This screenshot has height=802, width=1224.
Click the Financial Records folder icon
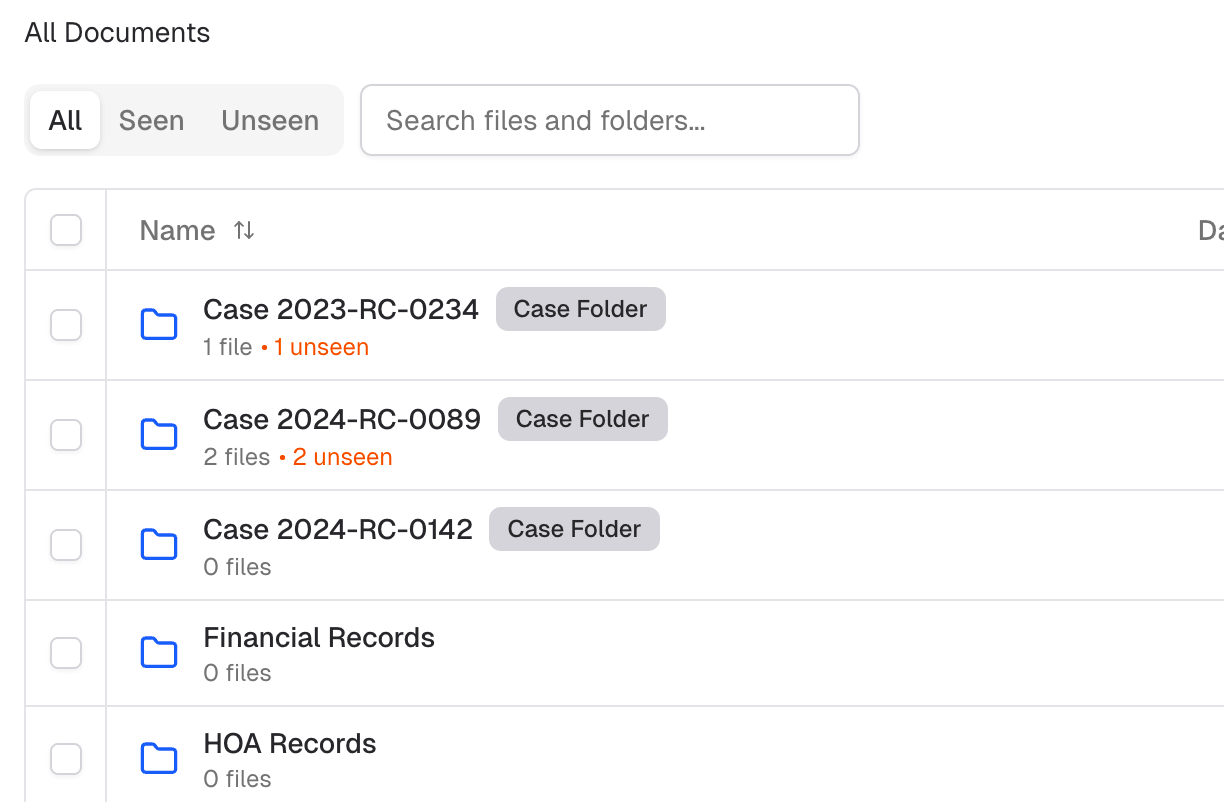click(159, 652)
